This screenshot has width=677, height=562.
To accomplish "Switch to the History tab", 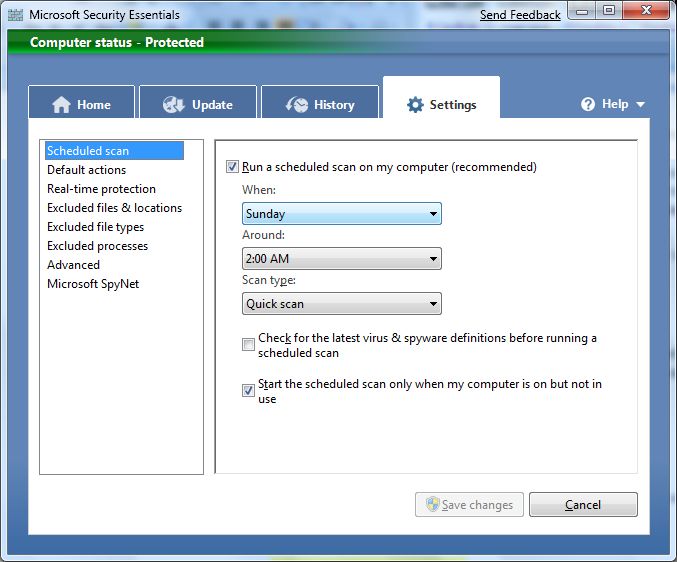I will click(320, 102).
